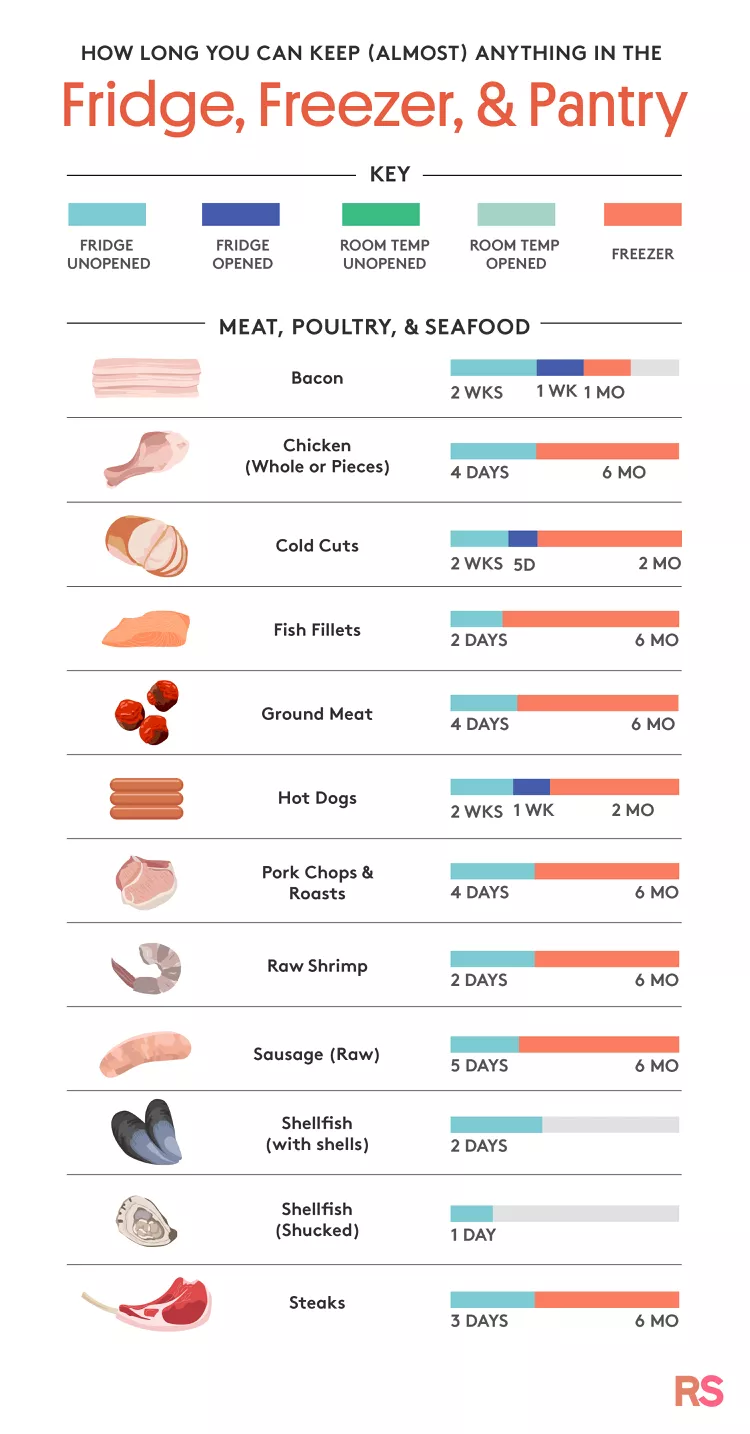Viewport: 750px width, 1434px height.
Task: Click the bacon strips illustration
Action: [x=146, y=378]
